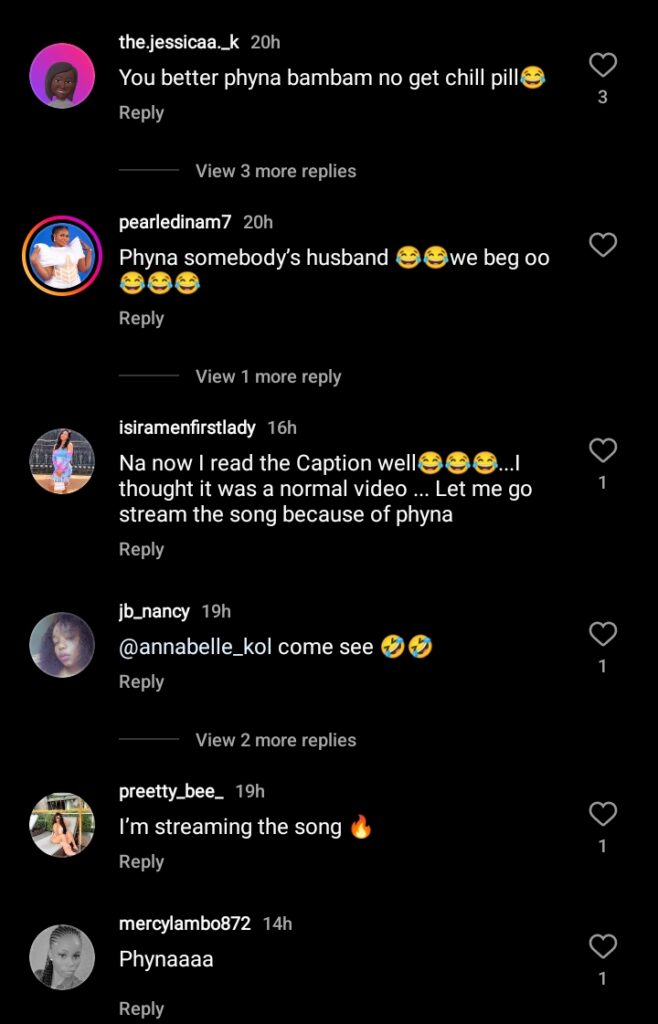Expand 'View 1 more reply'

(268, 377)
